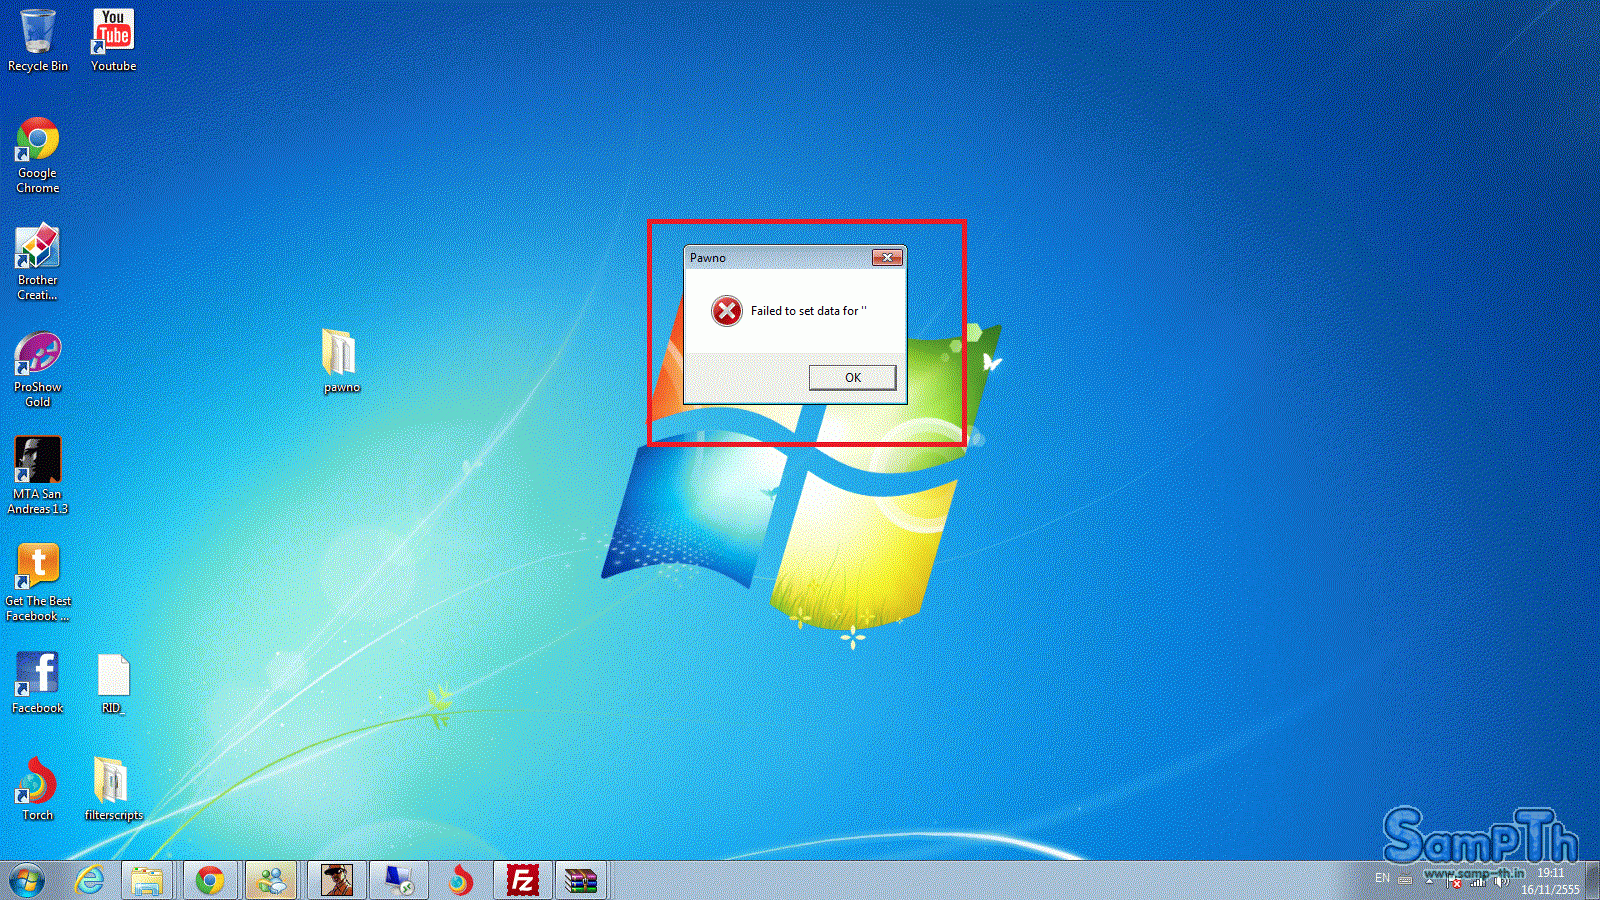The width and height of the screenshot is (1600, 900).
Task: Open the Windows Start menu
Action: [27, 880]
